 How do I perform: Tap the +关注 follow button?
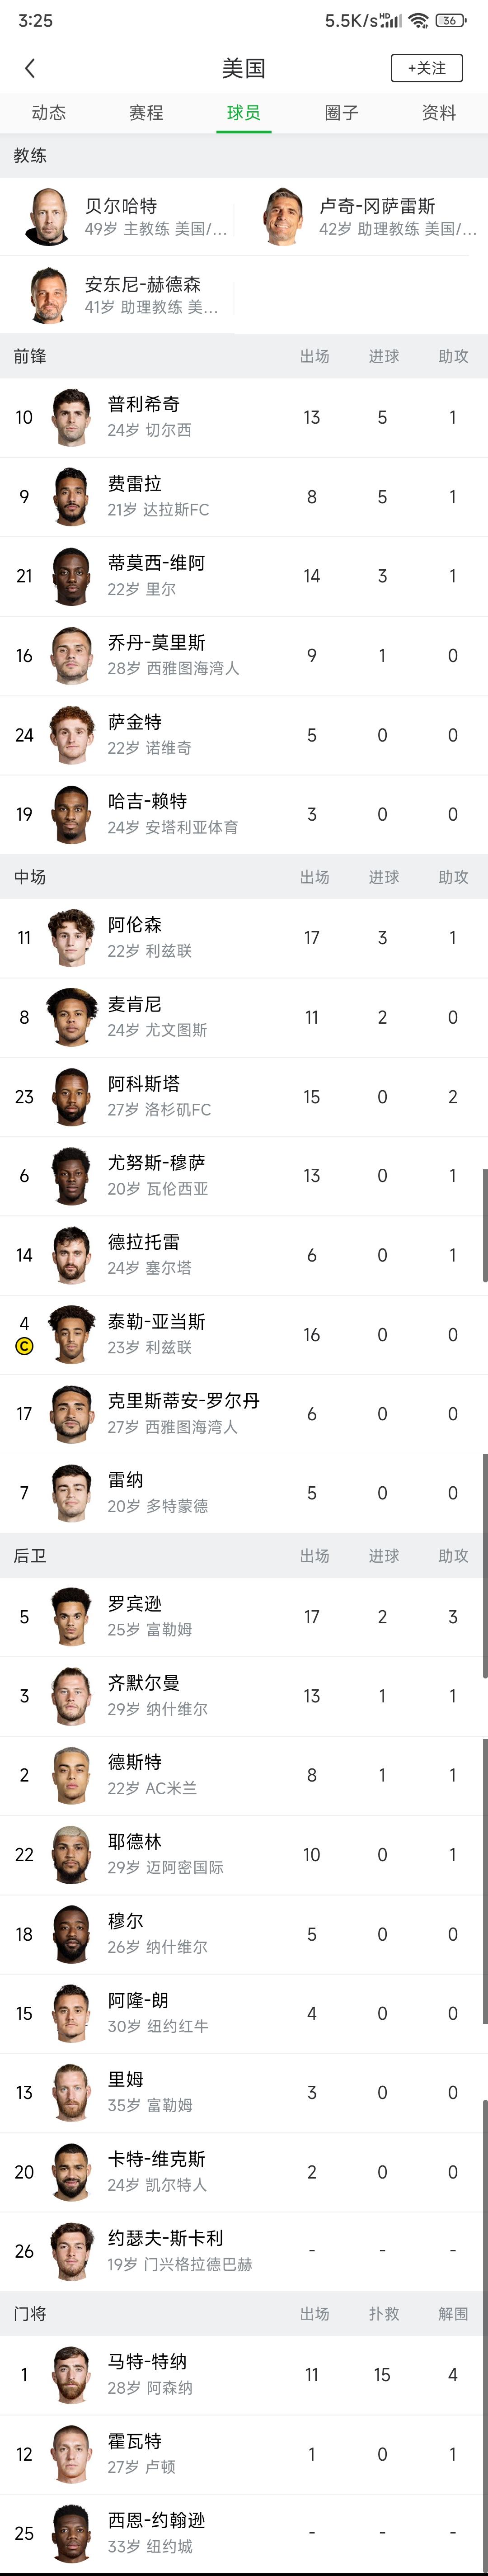tap(427, 68)
